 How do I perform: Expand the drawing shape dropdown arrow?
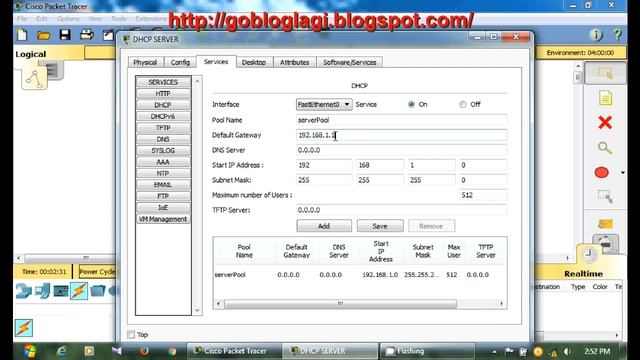(x=623, y=173)
